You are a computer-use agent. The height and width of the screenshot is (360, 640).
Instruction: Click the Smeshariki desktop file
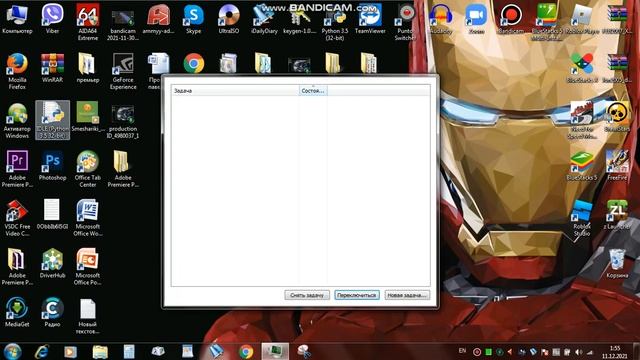88,117
